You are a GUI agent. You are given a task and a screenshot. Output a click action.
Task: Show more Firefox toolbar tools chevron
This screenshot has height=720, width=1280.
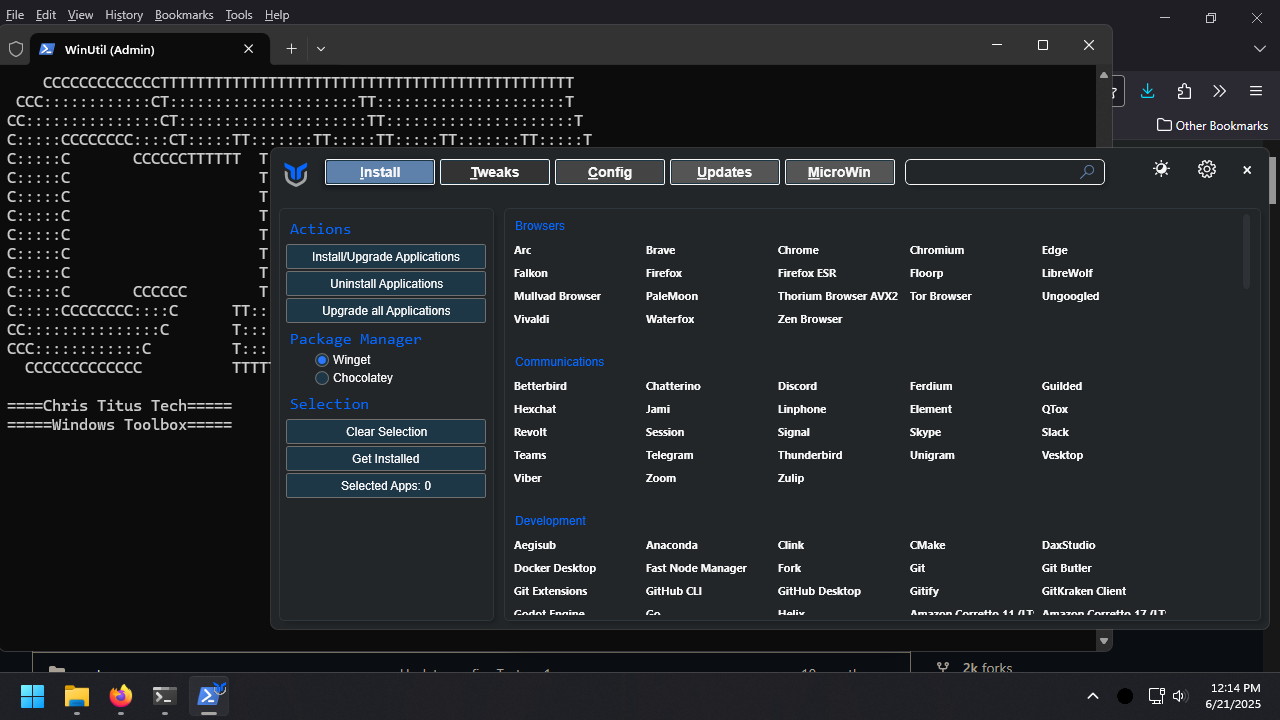(x=1219, y=91)
